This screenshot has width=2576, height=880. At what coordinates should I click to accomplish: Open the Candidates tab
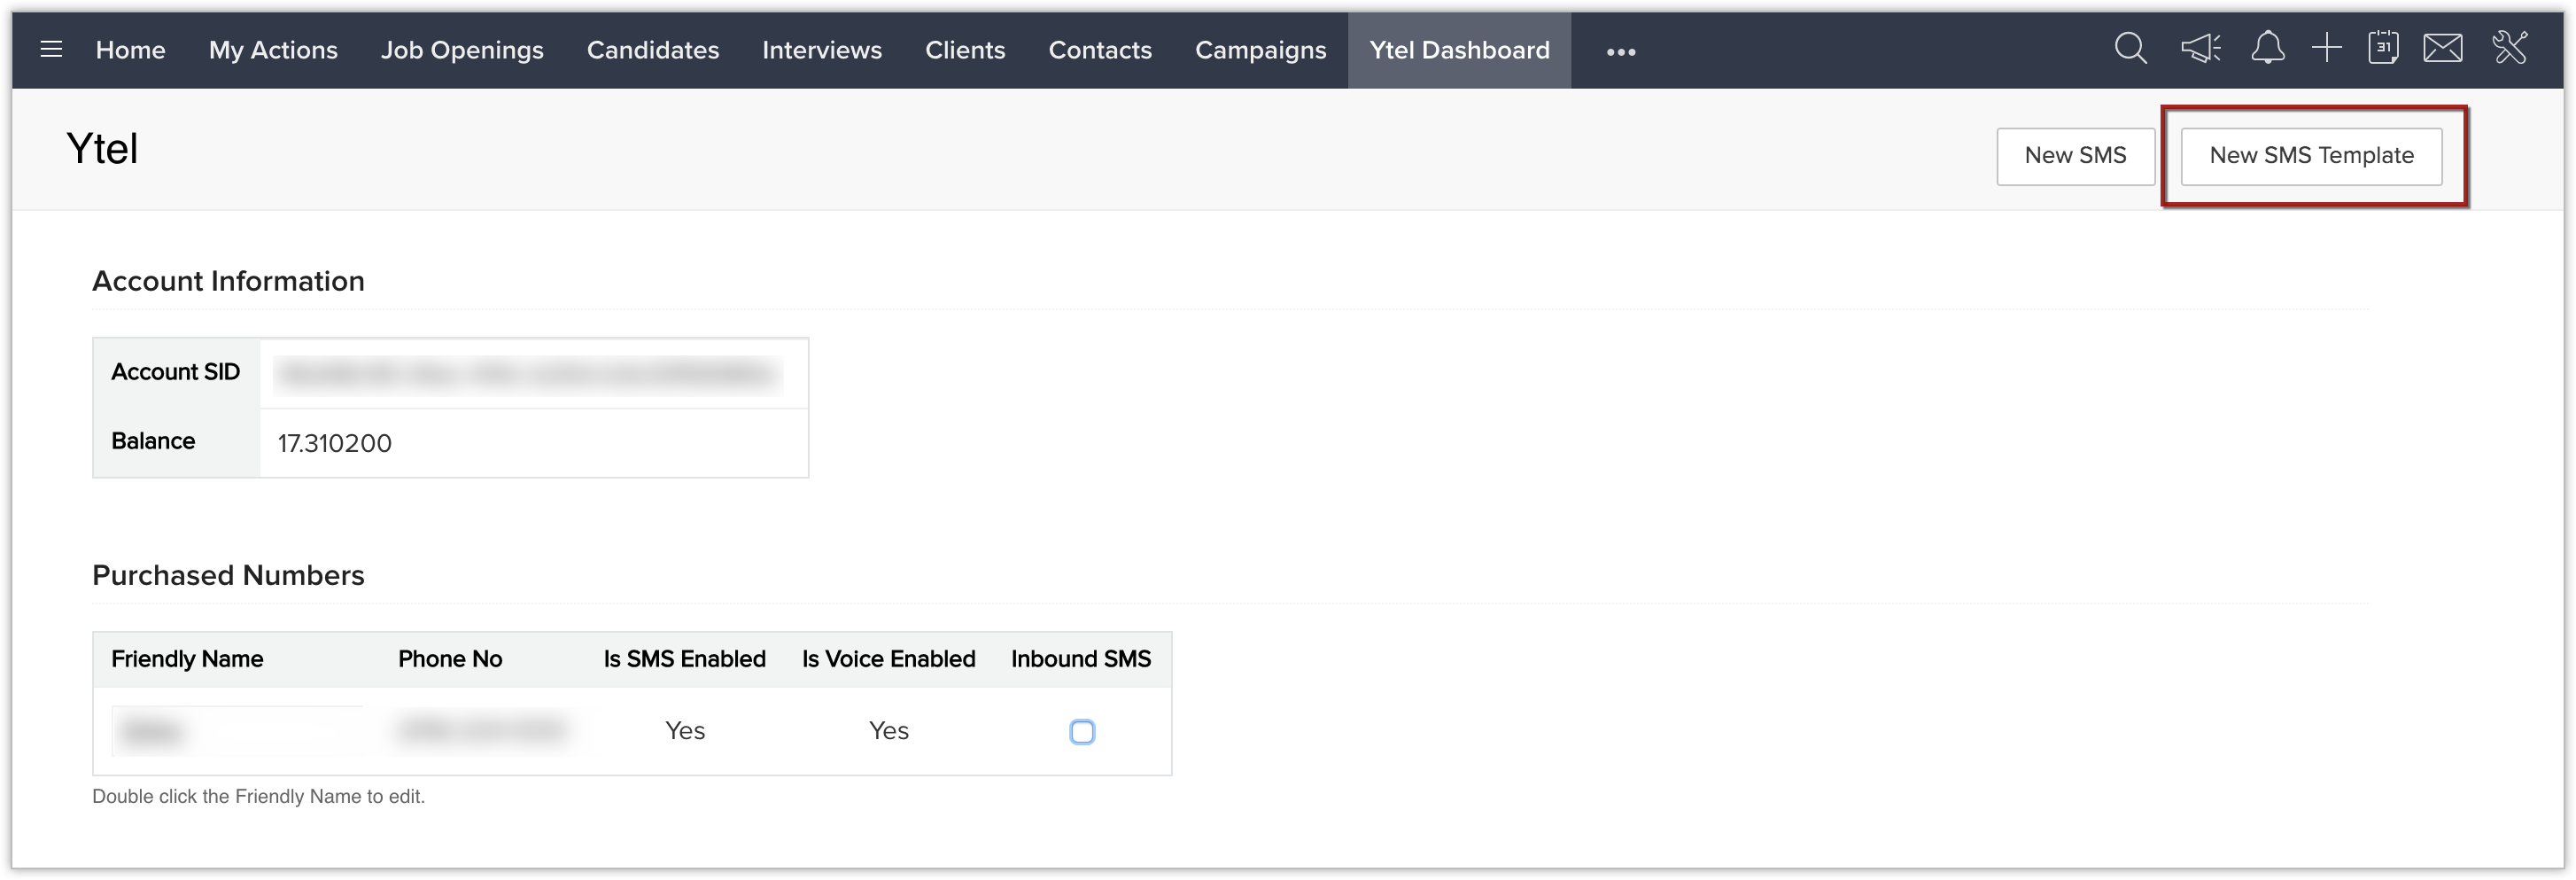pyautogui.click(x=653, y=50)
